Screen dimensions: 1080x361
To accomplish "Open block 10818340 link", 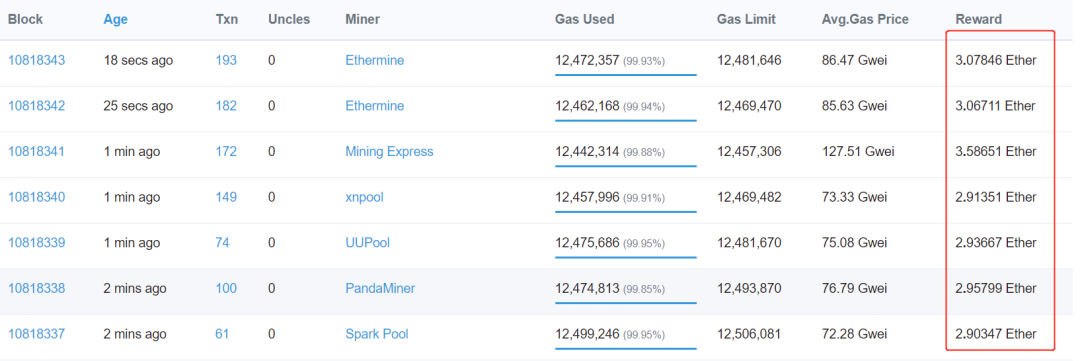I will (x=37, y=197).
